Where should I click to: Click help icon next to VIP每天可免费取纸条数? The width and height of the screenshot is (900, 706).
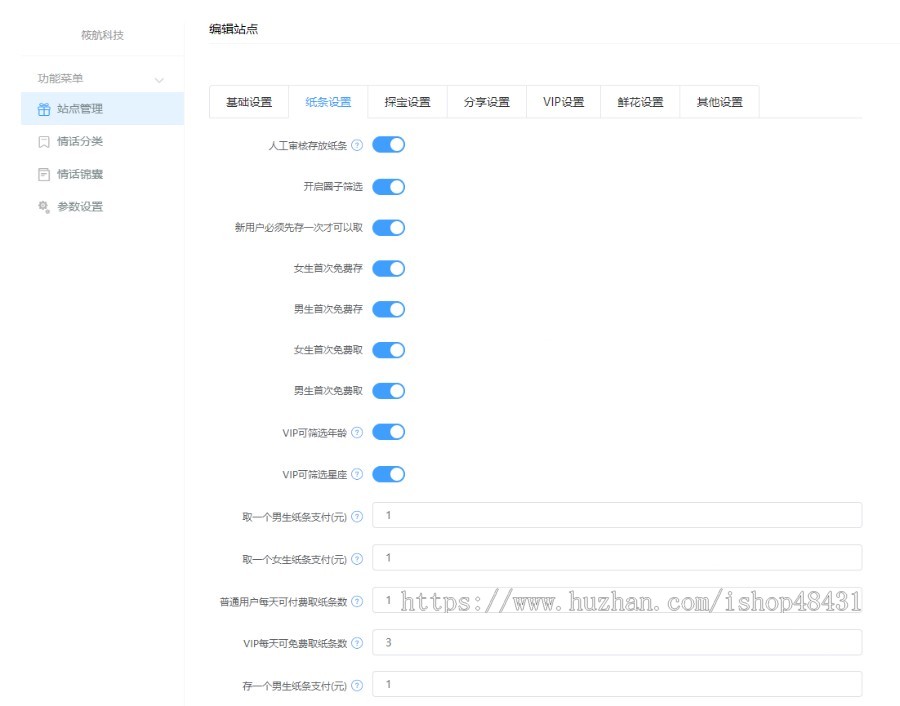[x=357, y=643]
